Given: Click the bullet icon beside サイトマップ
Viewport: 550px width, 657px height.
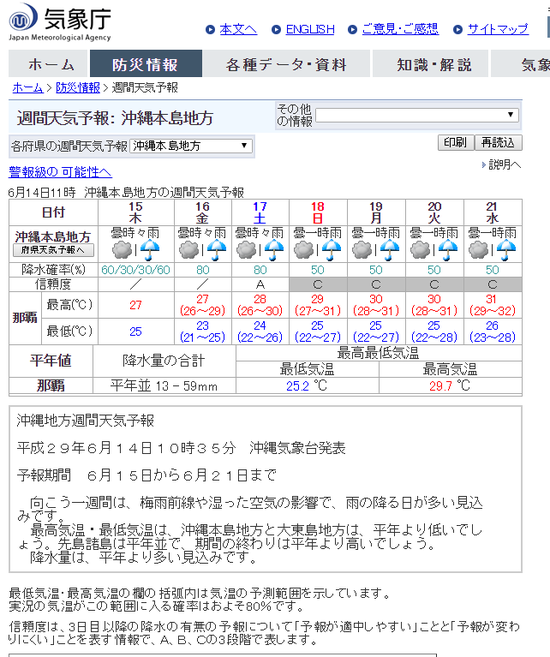Looking at the screenshot, I should pos(458,30).
